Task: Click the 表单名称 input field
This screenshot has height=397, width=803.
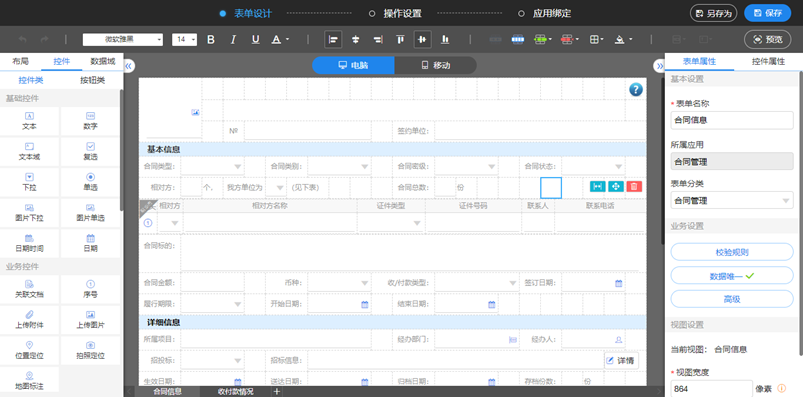Action: click(x=732, y=120)
